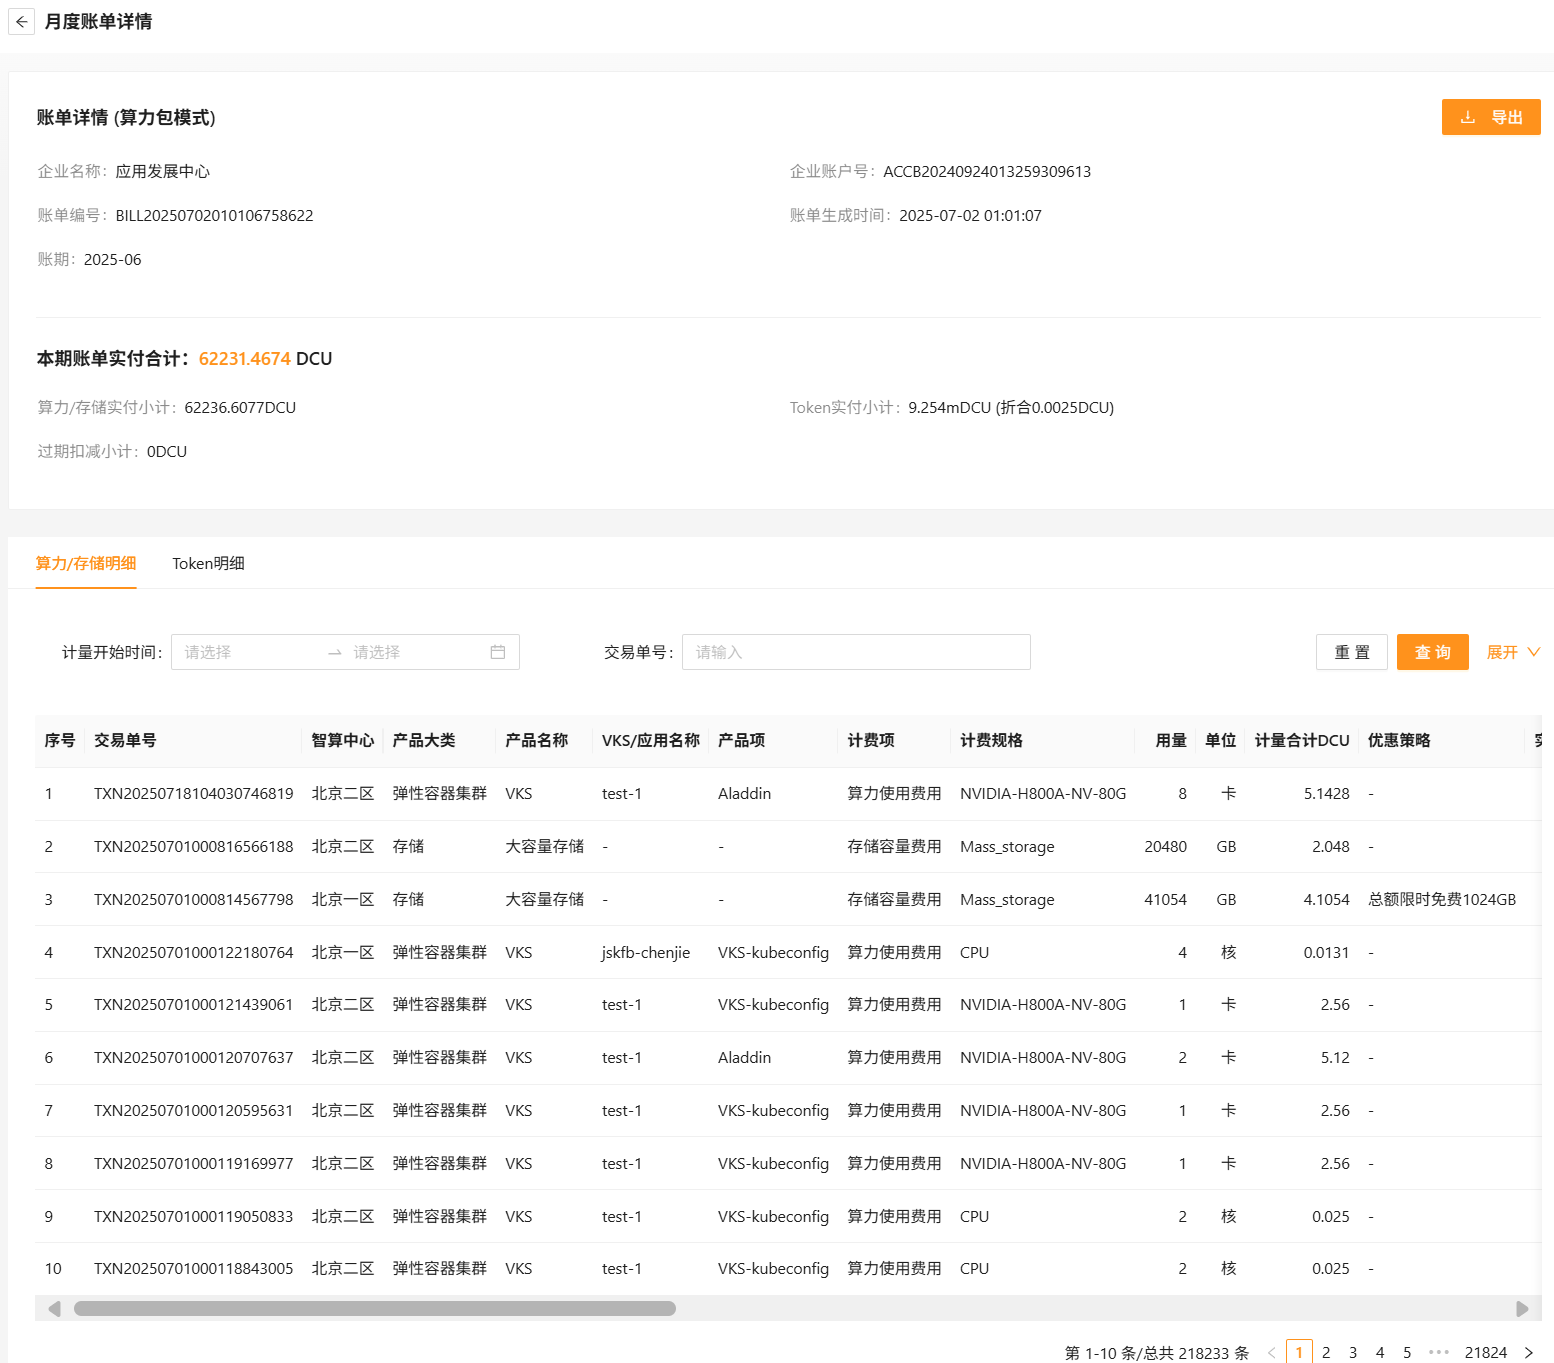1554x1363 pixels.
Task: Open the calendar icon in date range
Action: (498, 652)
